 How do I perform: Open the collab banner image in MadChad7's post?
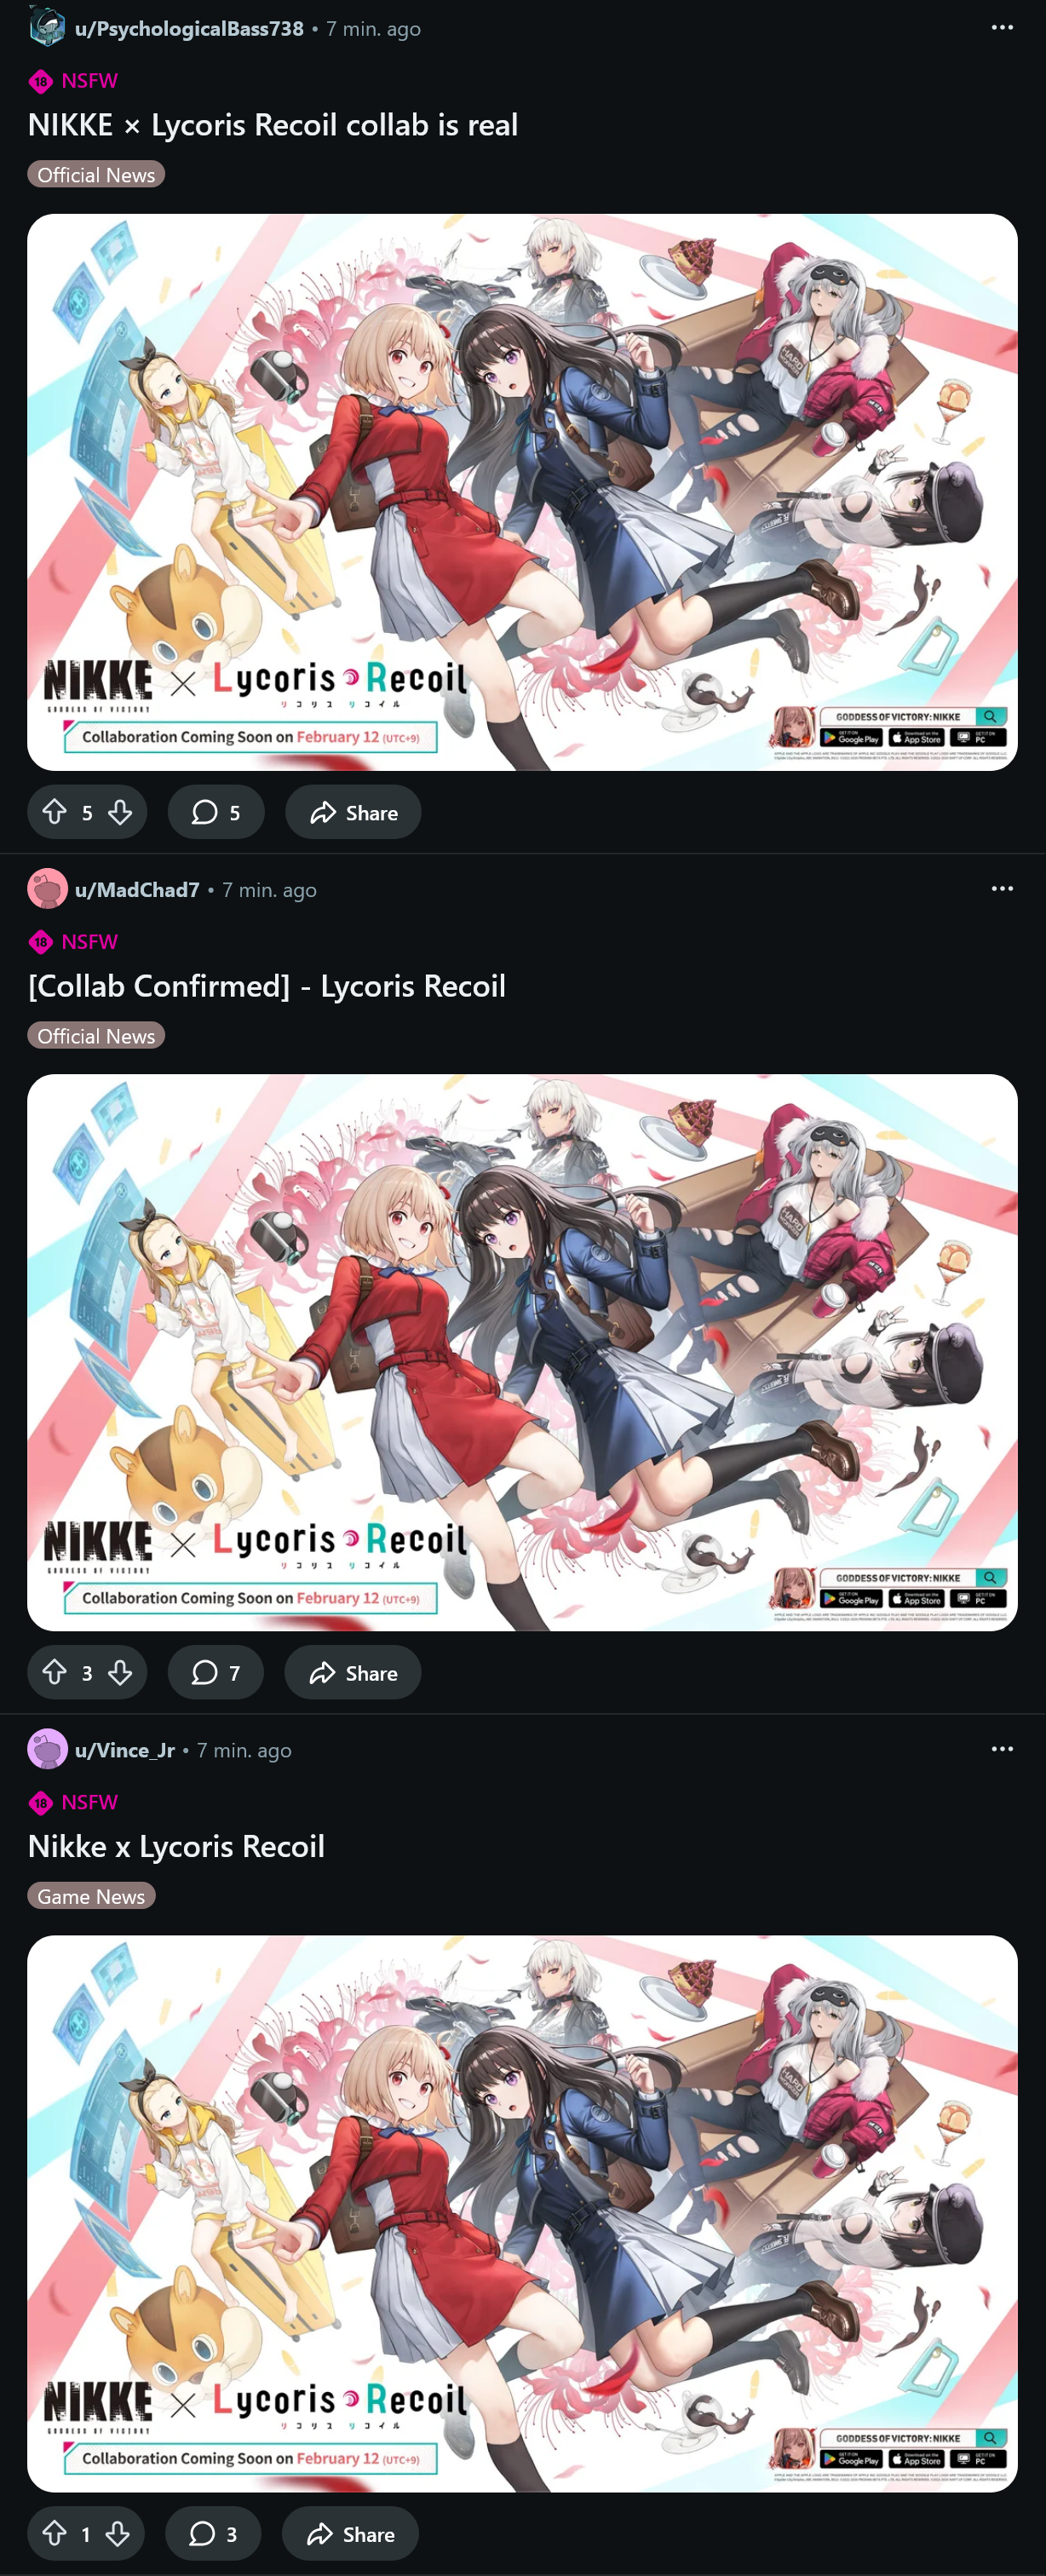(522, 1352)
